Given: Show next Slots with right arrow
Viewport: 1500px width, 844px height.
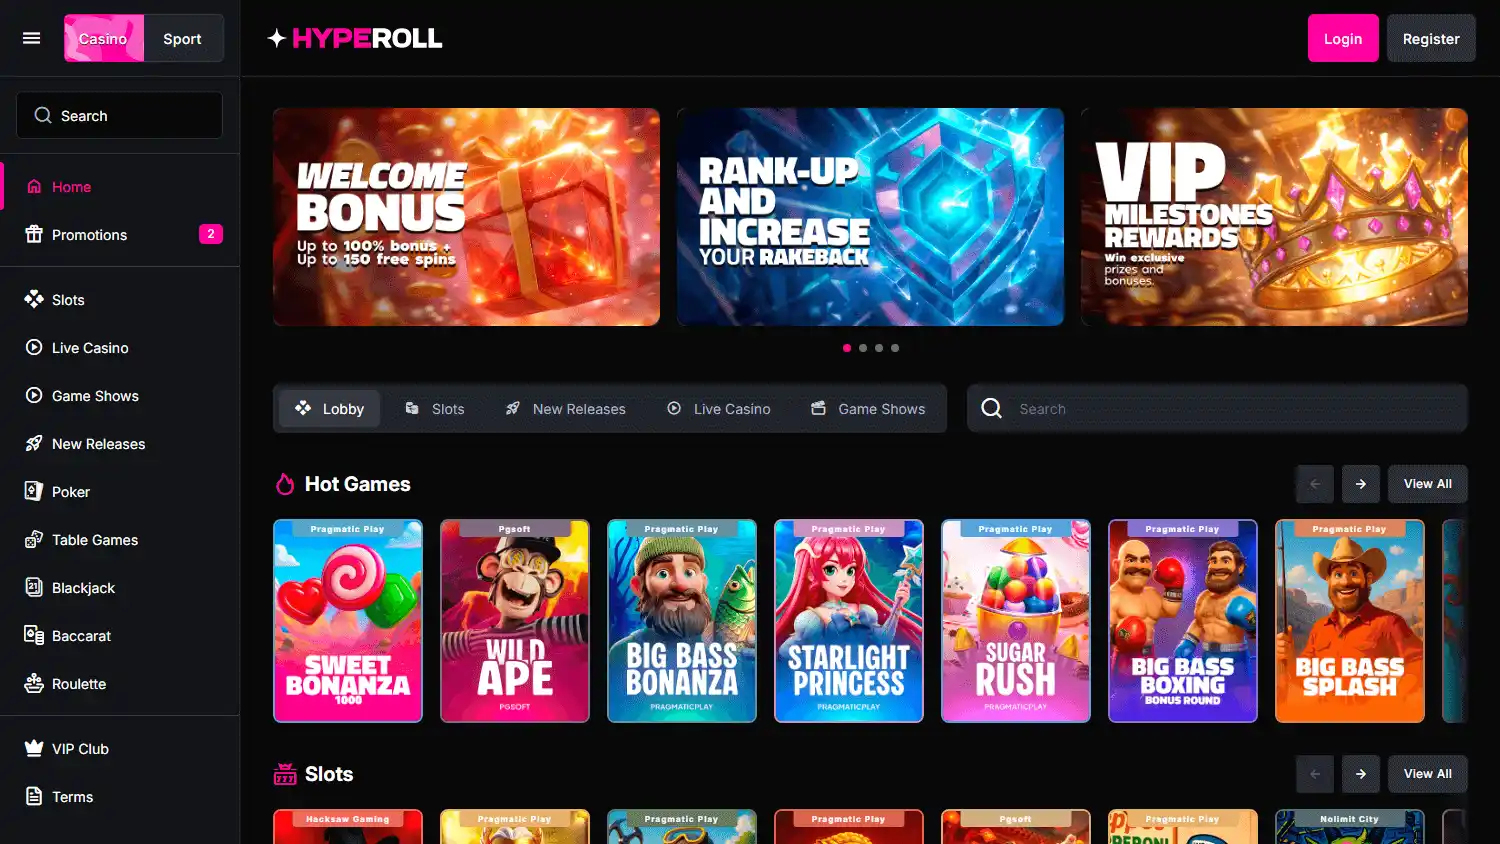Looking at the screenshot, I should coord(1361,774).
